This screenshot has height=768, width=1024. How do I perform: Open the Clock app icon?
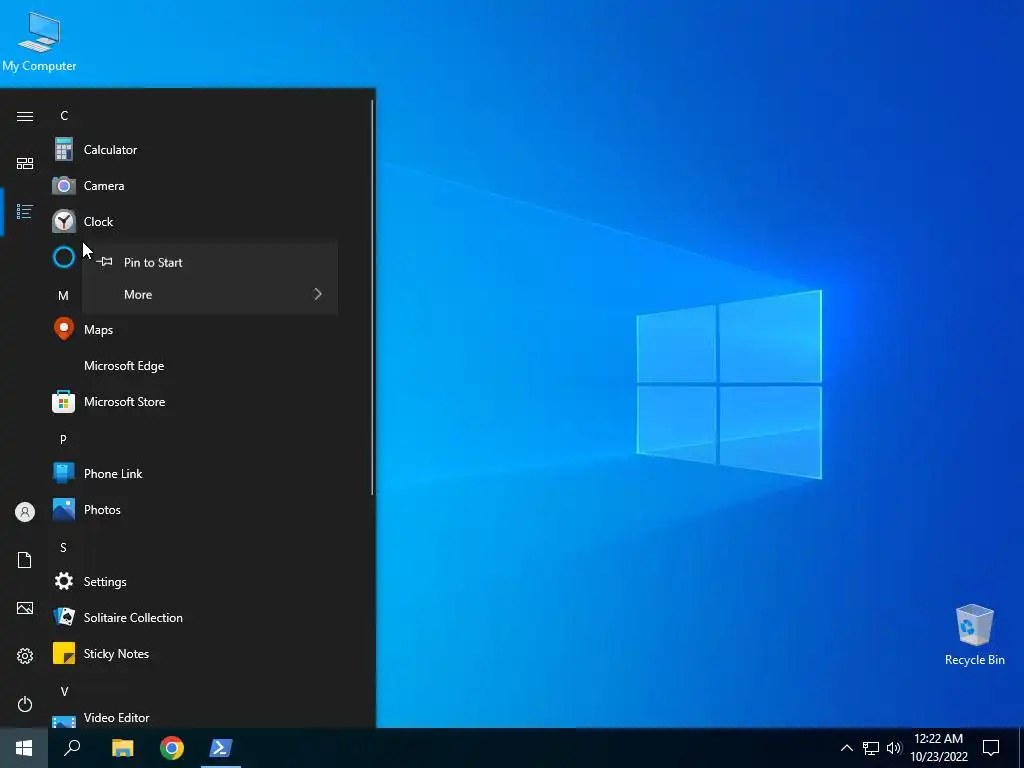coord(63,222)
